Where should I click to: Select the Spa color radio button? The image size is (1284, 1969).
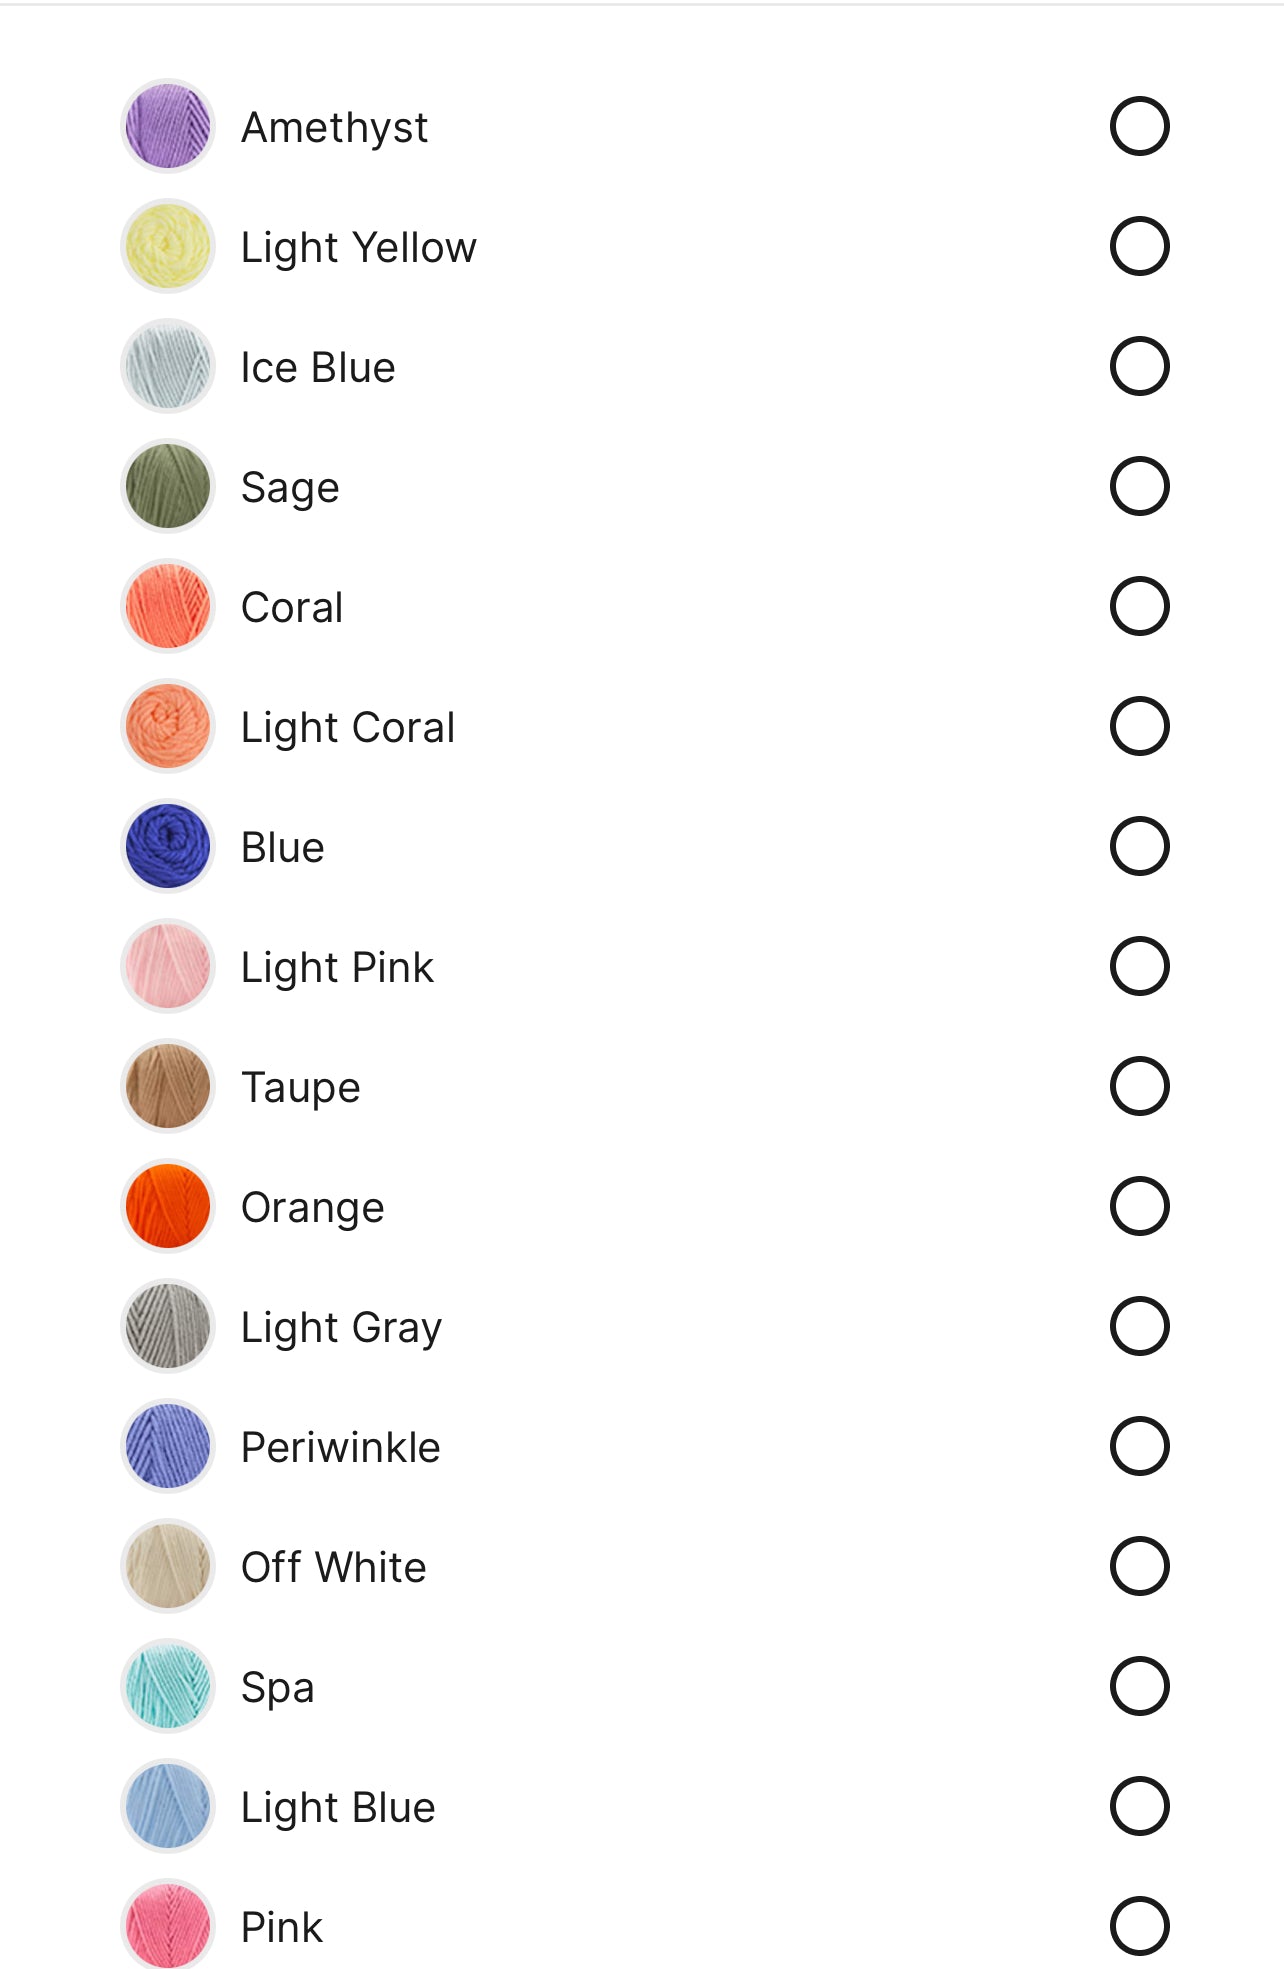(1139, 1686)
